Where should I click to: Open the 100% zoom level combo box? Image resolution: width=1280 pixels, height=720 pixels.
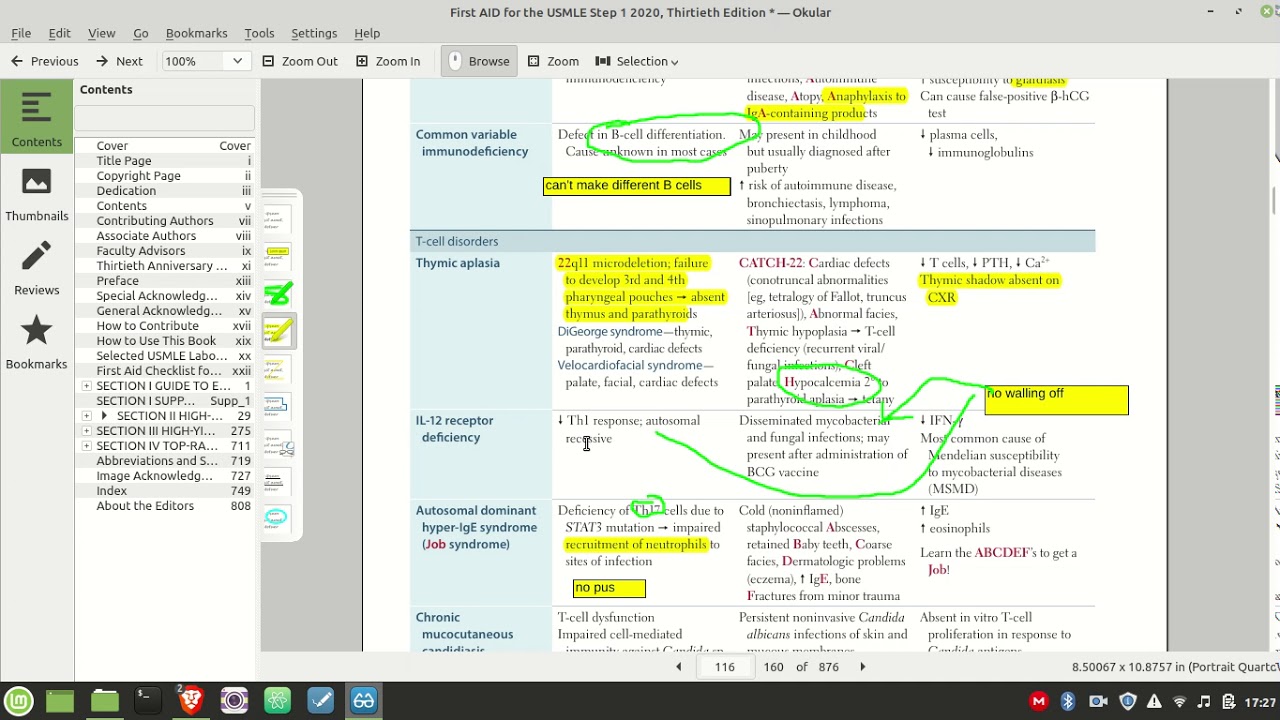[204, 61]
